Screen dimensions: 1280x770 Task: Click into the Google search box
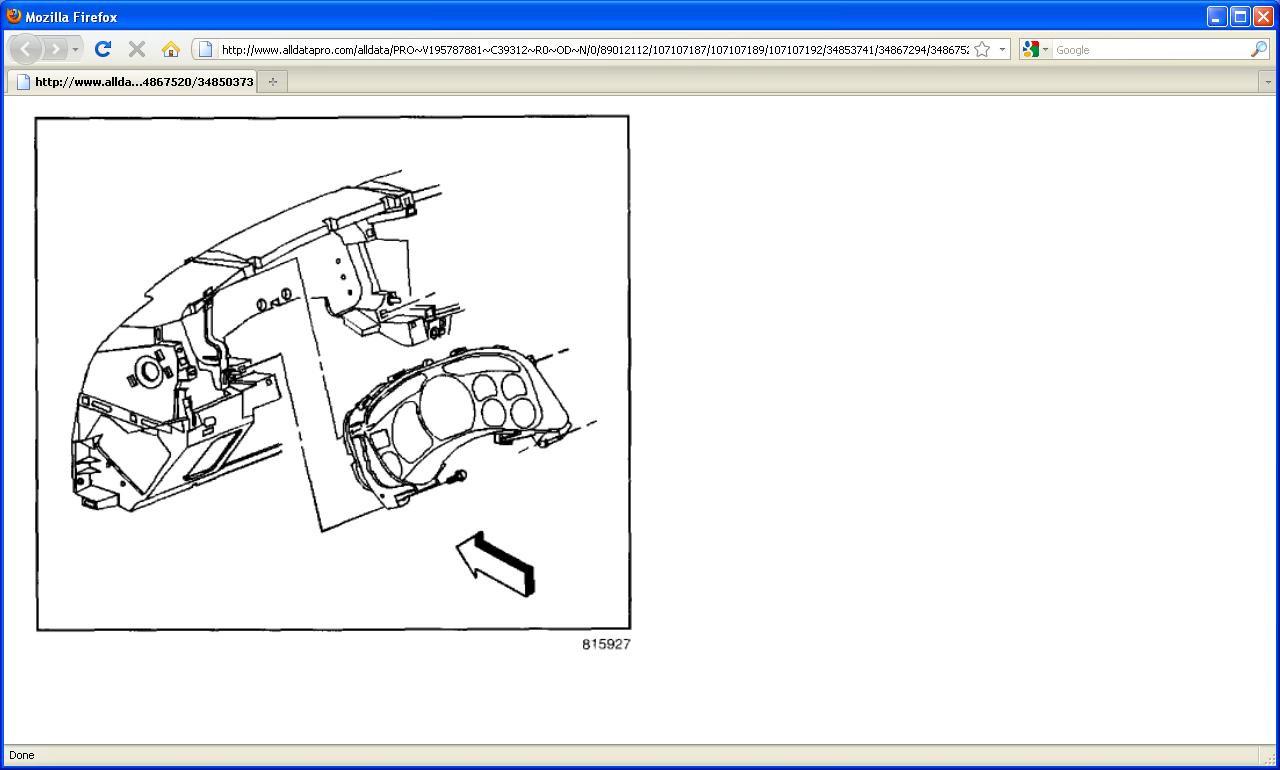pos(1150,49)
